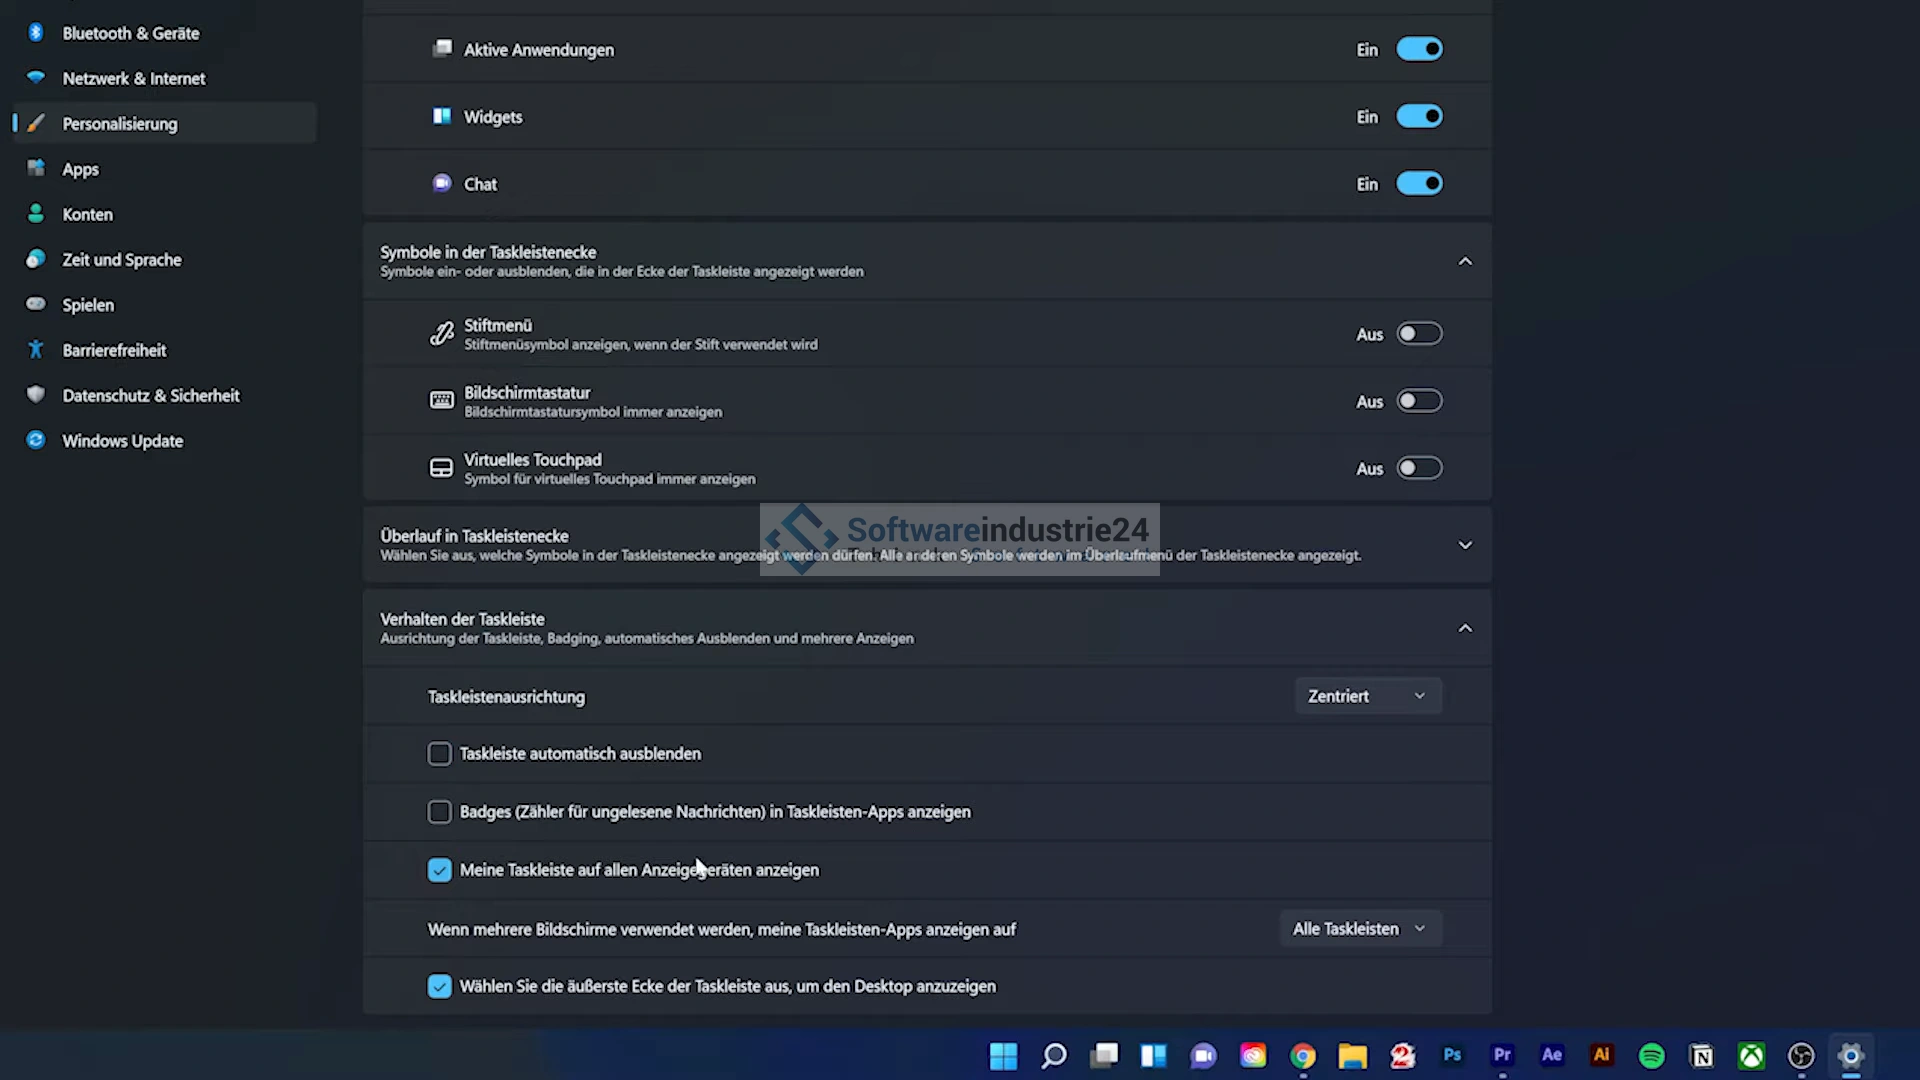The height and width of the screenshot is (1080, 1920).
Task: Launch Adobe Premiere Pro taskbar icon
Action: [1502, 1056]
